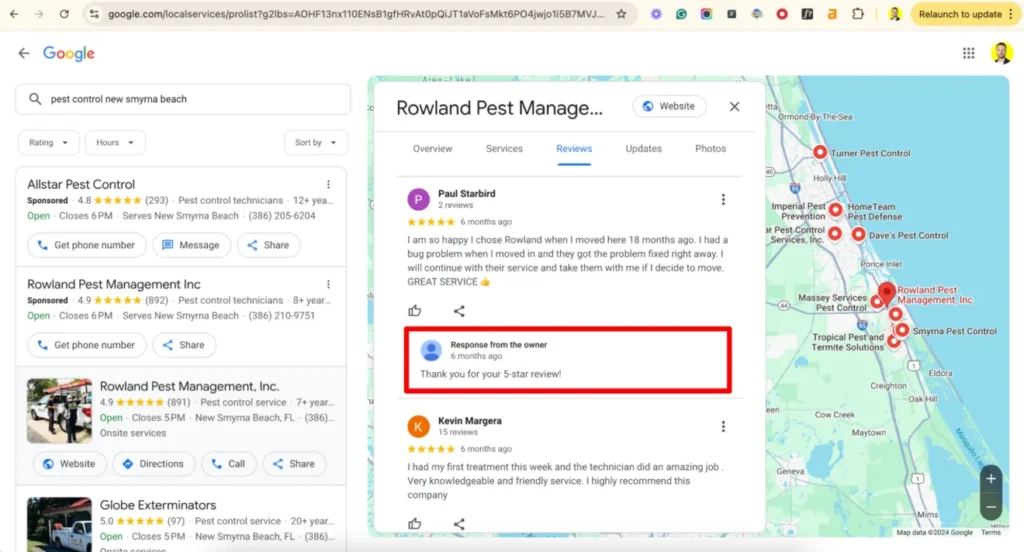Click the Google apps grid icon
This screenshot has width=1024, height=552.
pos(968,54)
